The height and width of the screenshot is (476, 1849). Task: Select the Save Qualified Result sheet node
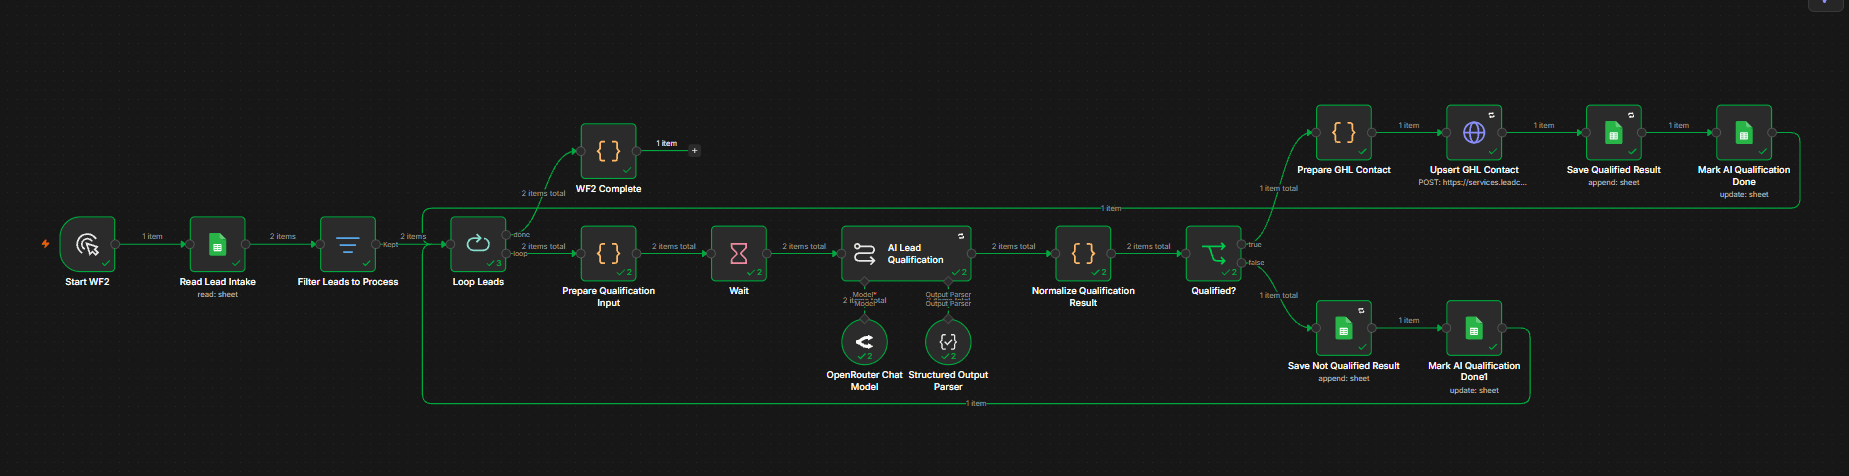[x=1614, y=132]
